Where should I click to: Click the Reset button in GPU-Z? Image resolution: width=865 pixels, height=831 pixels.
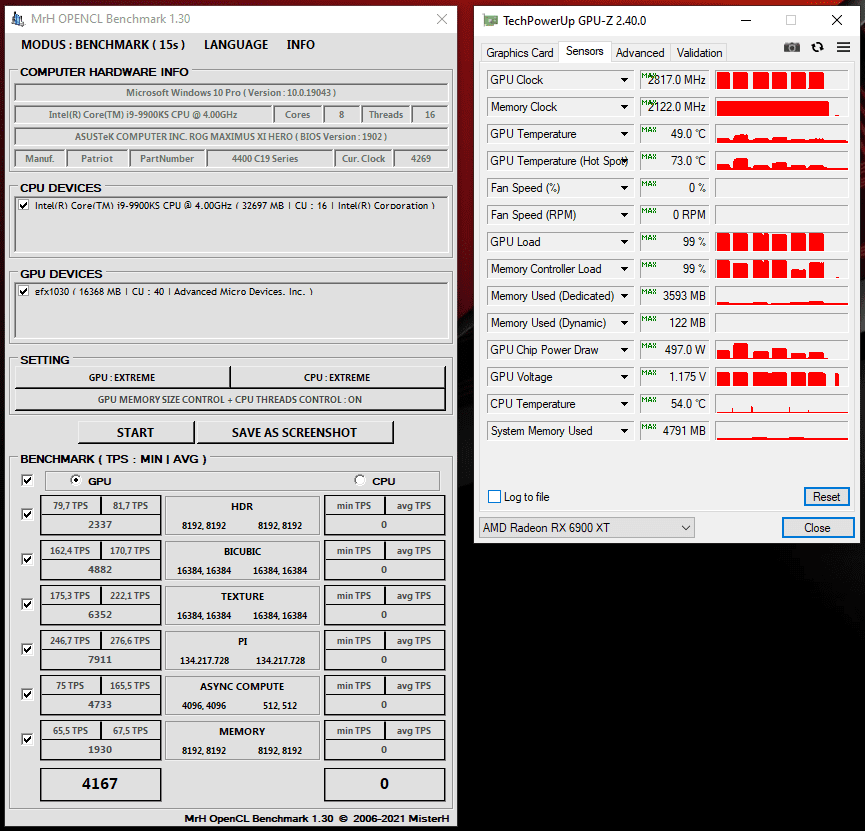[x=826, y=497]
